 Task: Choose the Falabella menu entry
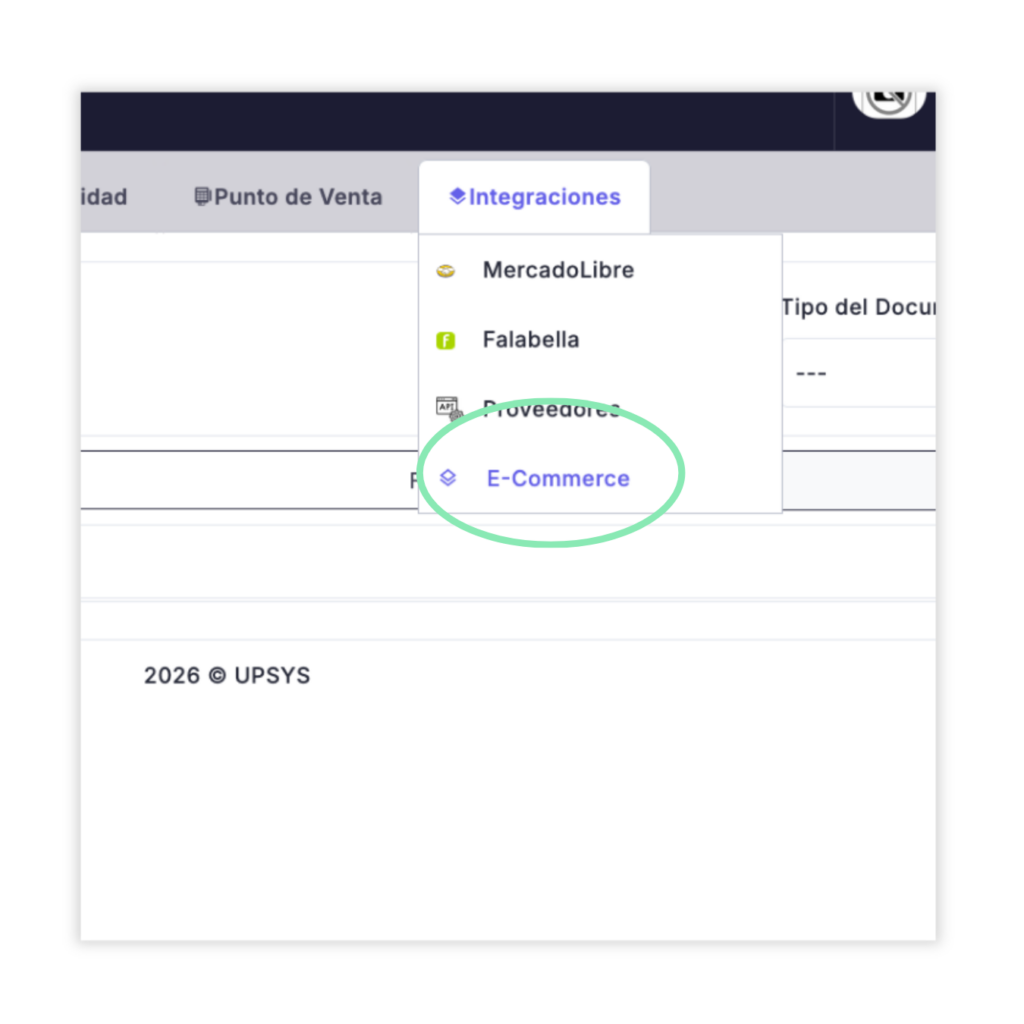[531, 340]
